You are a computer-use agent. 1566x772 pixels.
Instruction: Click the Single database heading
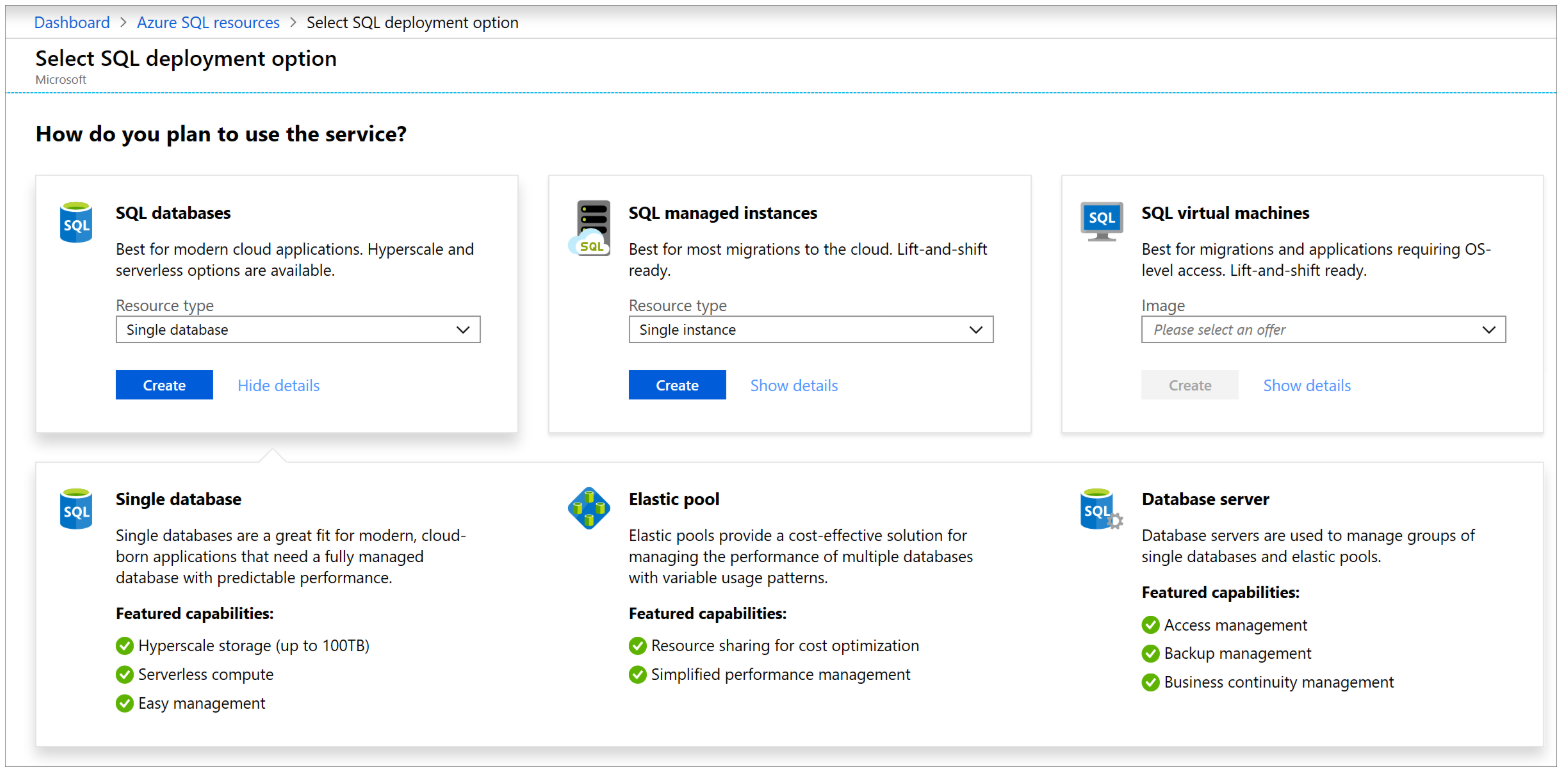178,499
